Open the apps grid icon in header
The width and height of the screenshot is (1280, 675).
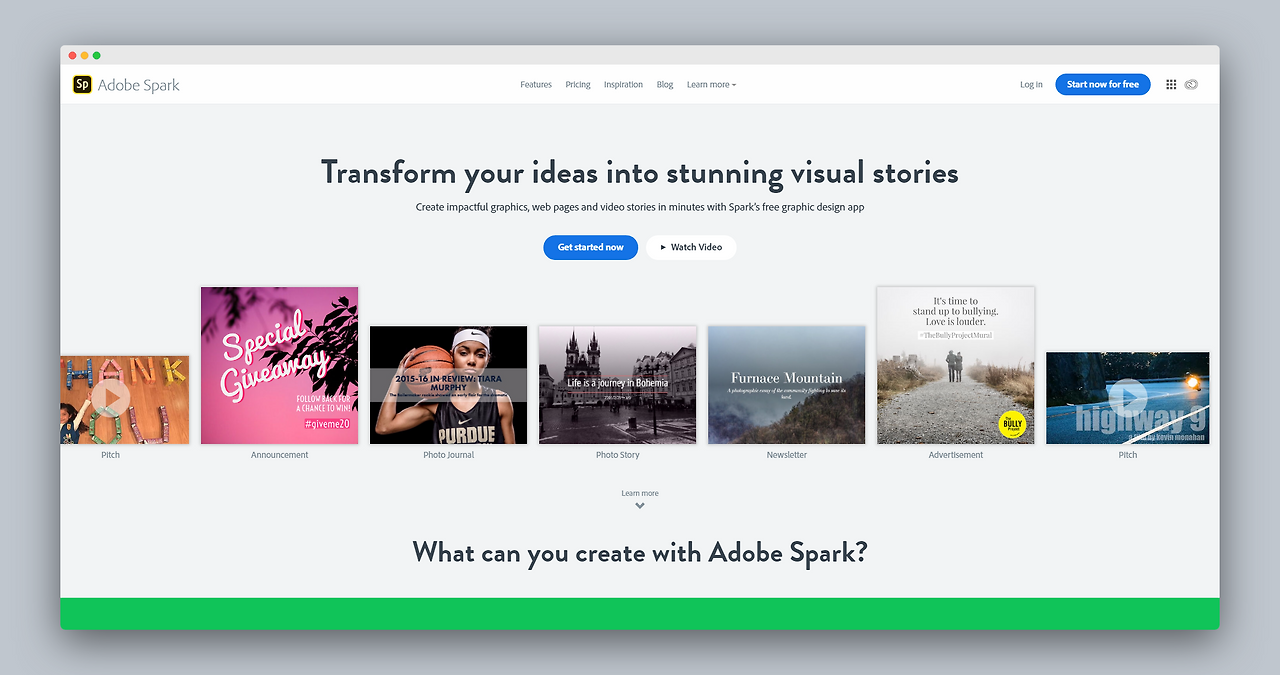pyautogui.click(x=1171, y=85)
